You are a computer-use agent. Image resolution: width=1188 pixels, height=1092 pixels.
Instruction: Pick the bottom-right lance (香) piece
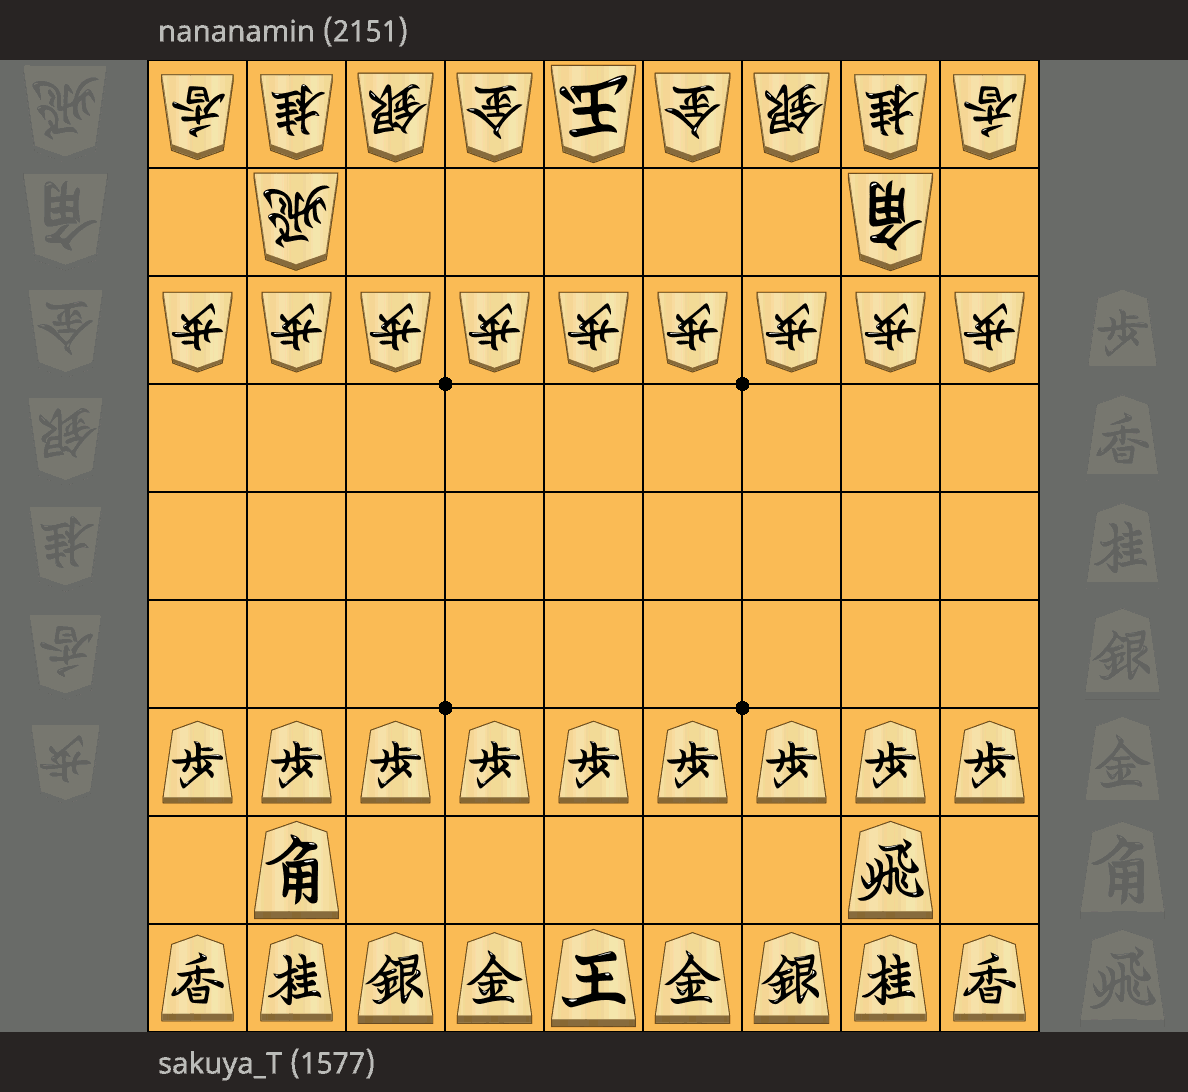[x=989, y=978]
